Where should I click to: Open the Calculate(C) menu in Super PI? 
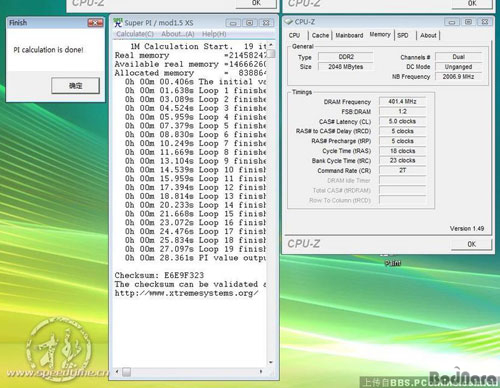point(135,34)
